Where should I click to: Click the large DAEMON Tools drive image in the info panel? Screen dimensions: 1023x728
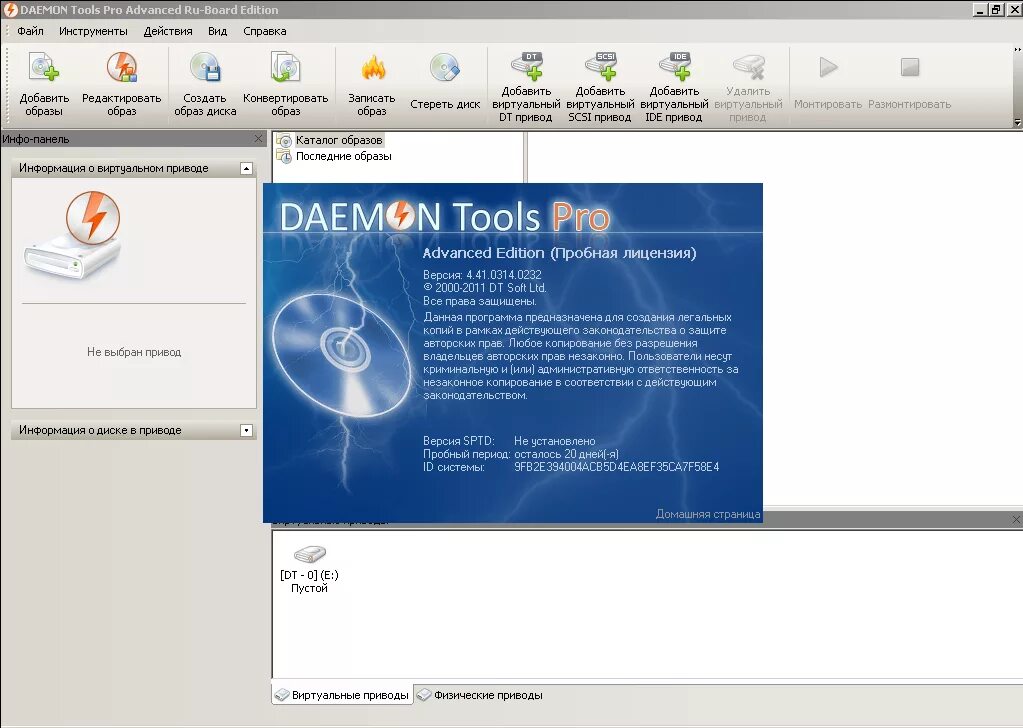(73, 235)
